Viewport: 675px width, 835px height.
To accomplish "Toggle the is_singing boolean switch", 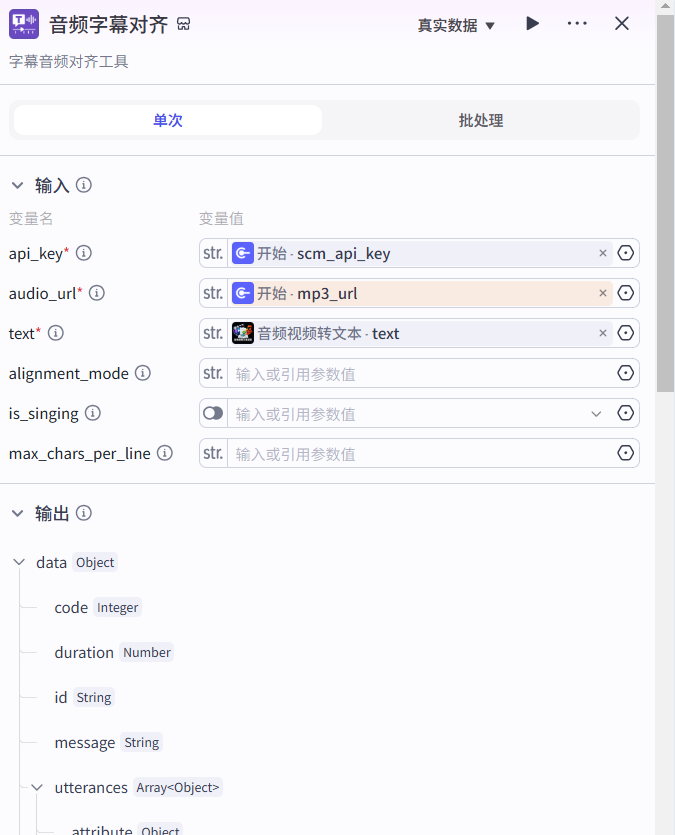I will (x=212, y=413).
